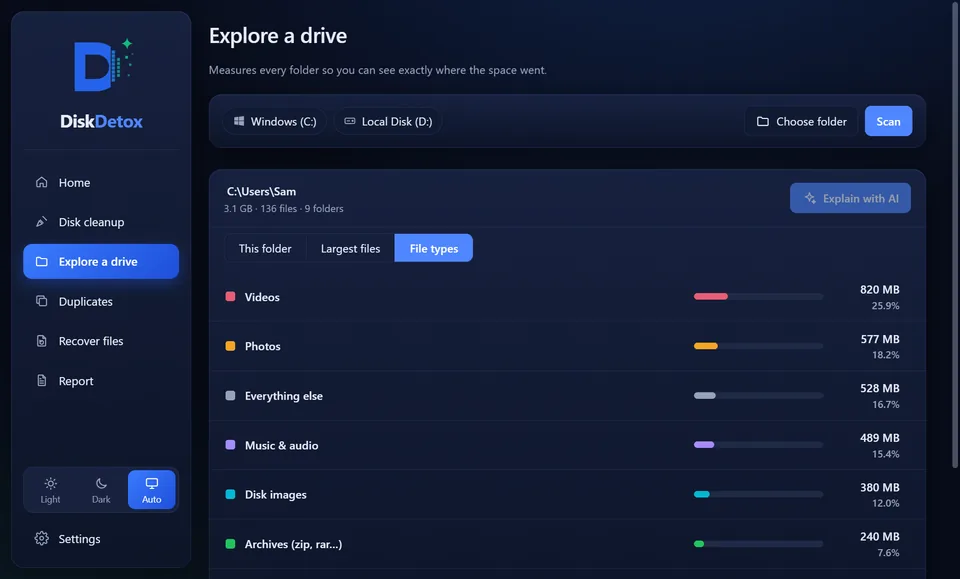Click the teal Disk images swatch

point(230,494)
